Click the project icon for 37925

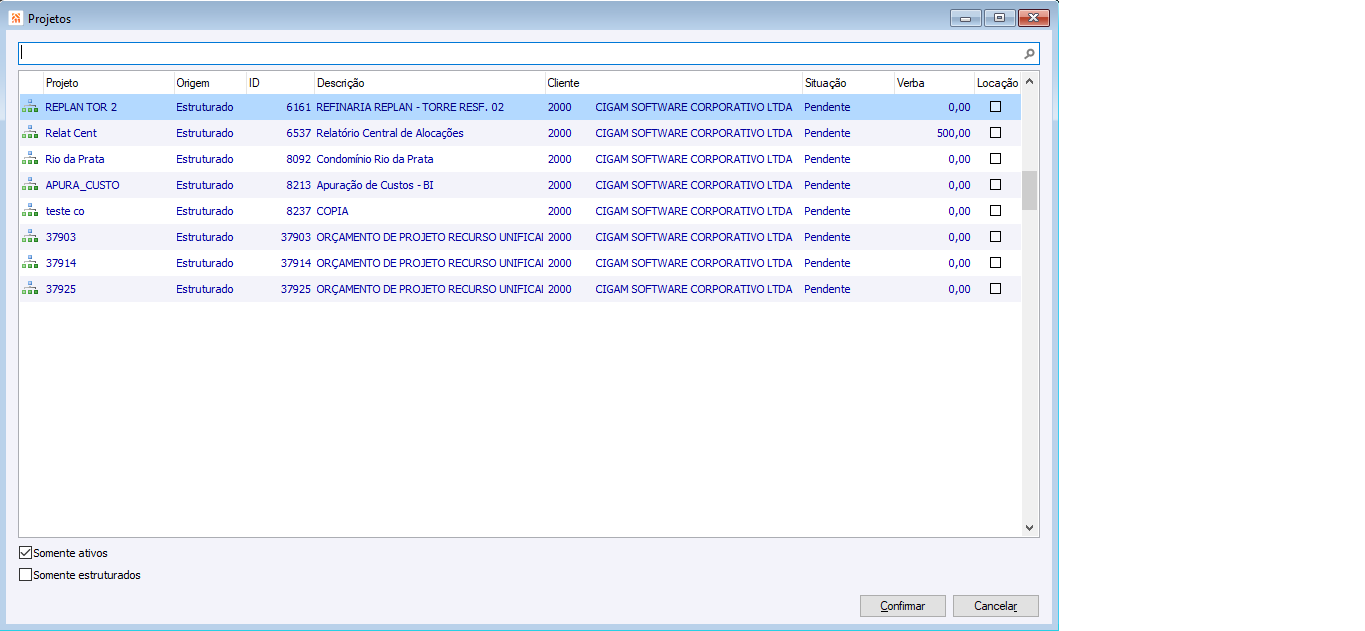point(30,289)
